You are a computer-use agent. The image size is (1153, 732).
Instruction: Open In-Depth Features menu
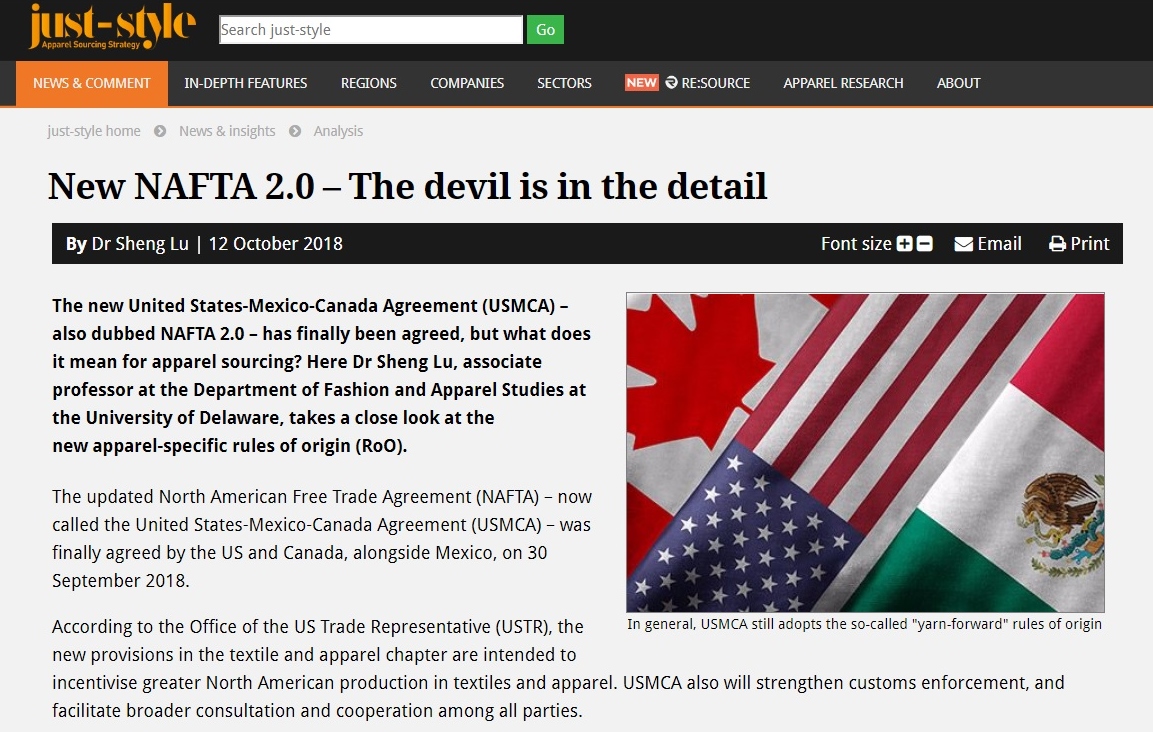[x=246, y=83]
